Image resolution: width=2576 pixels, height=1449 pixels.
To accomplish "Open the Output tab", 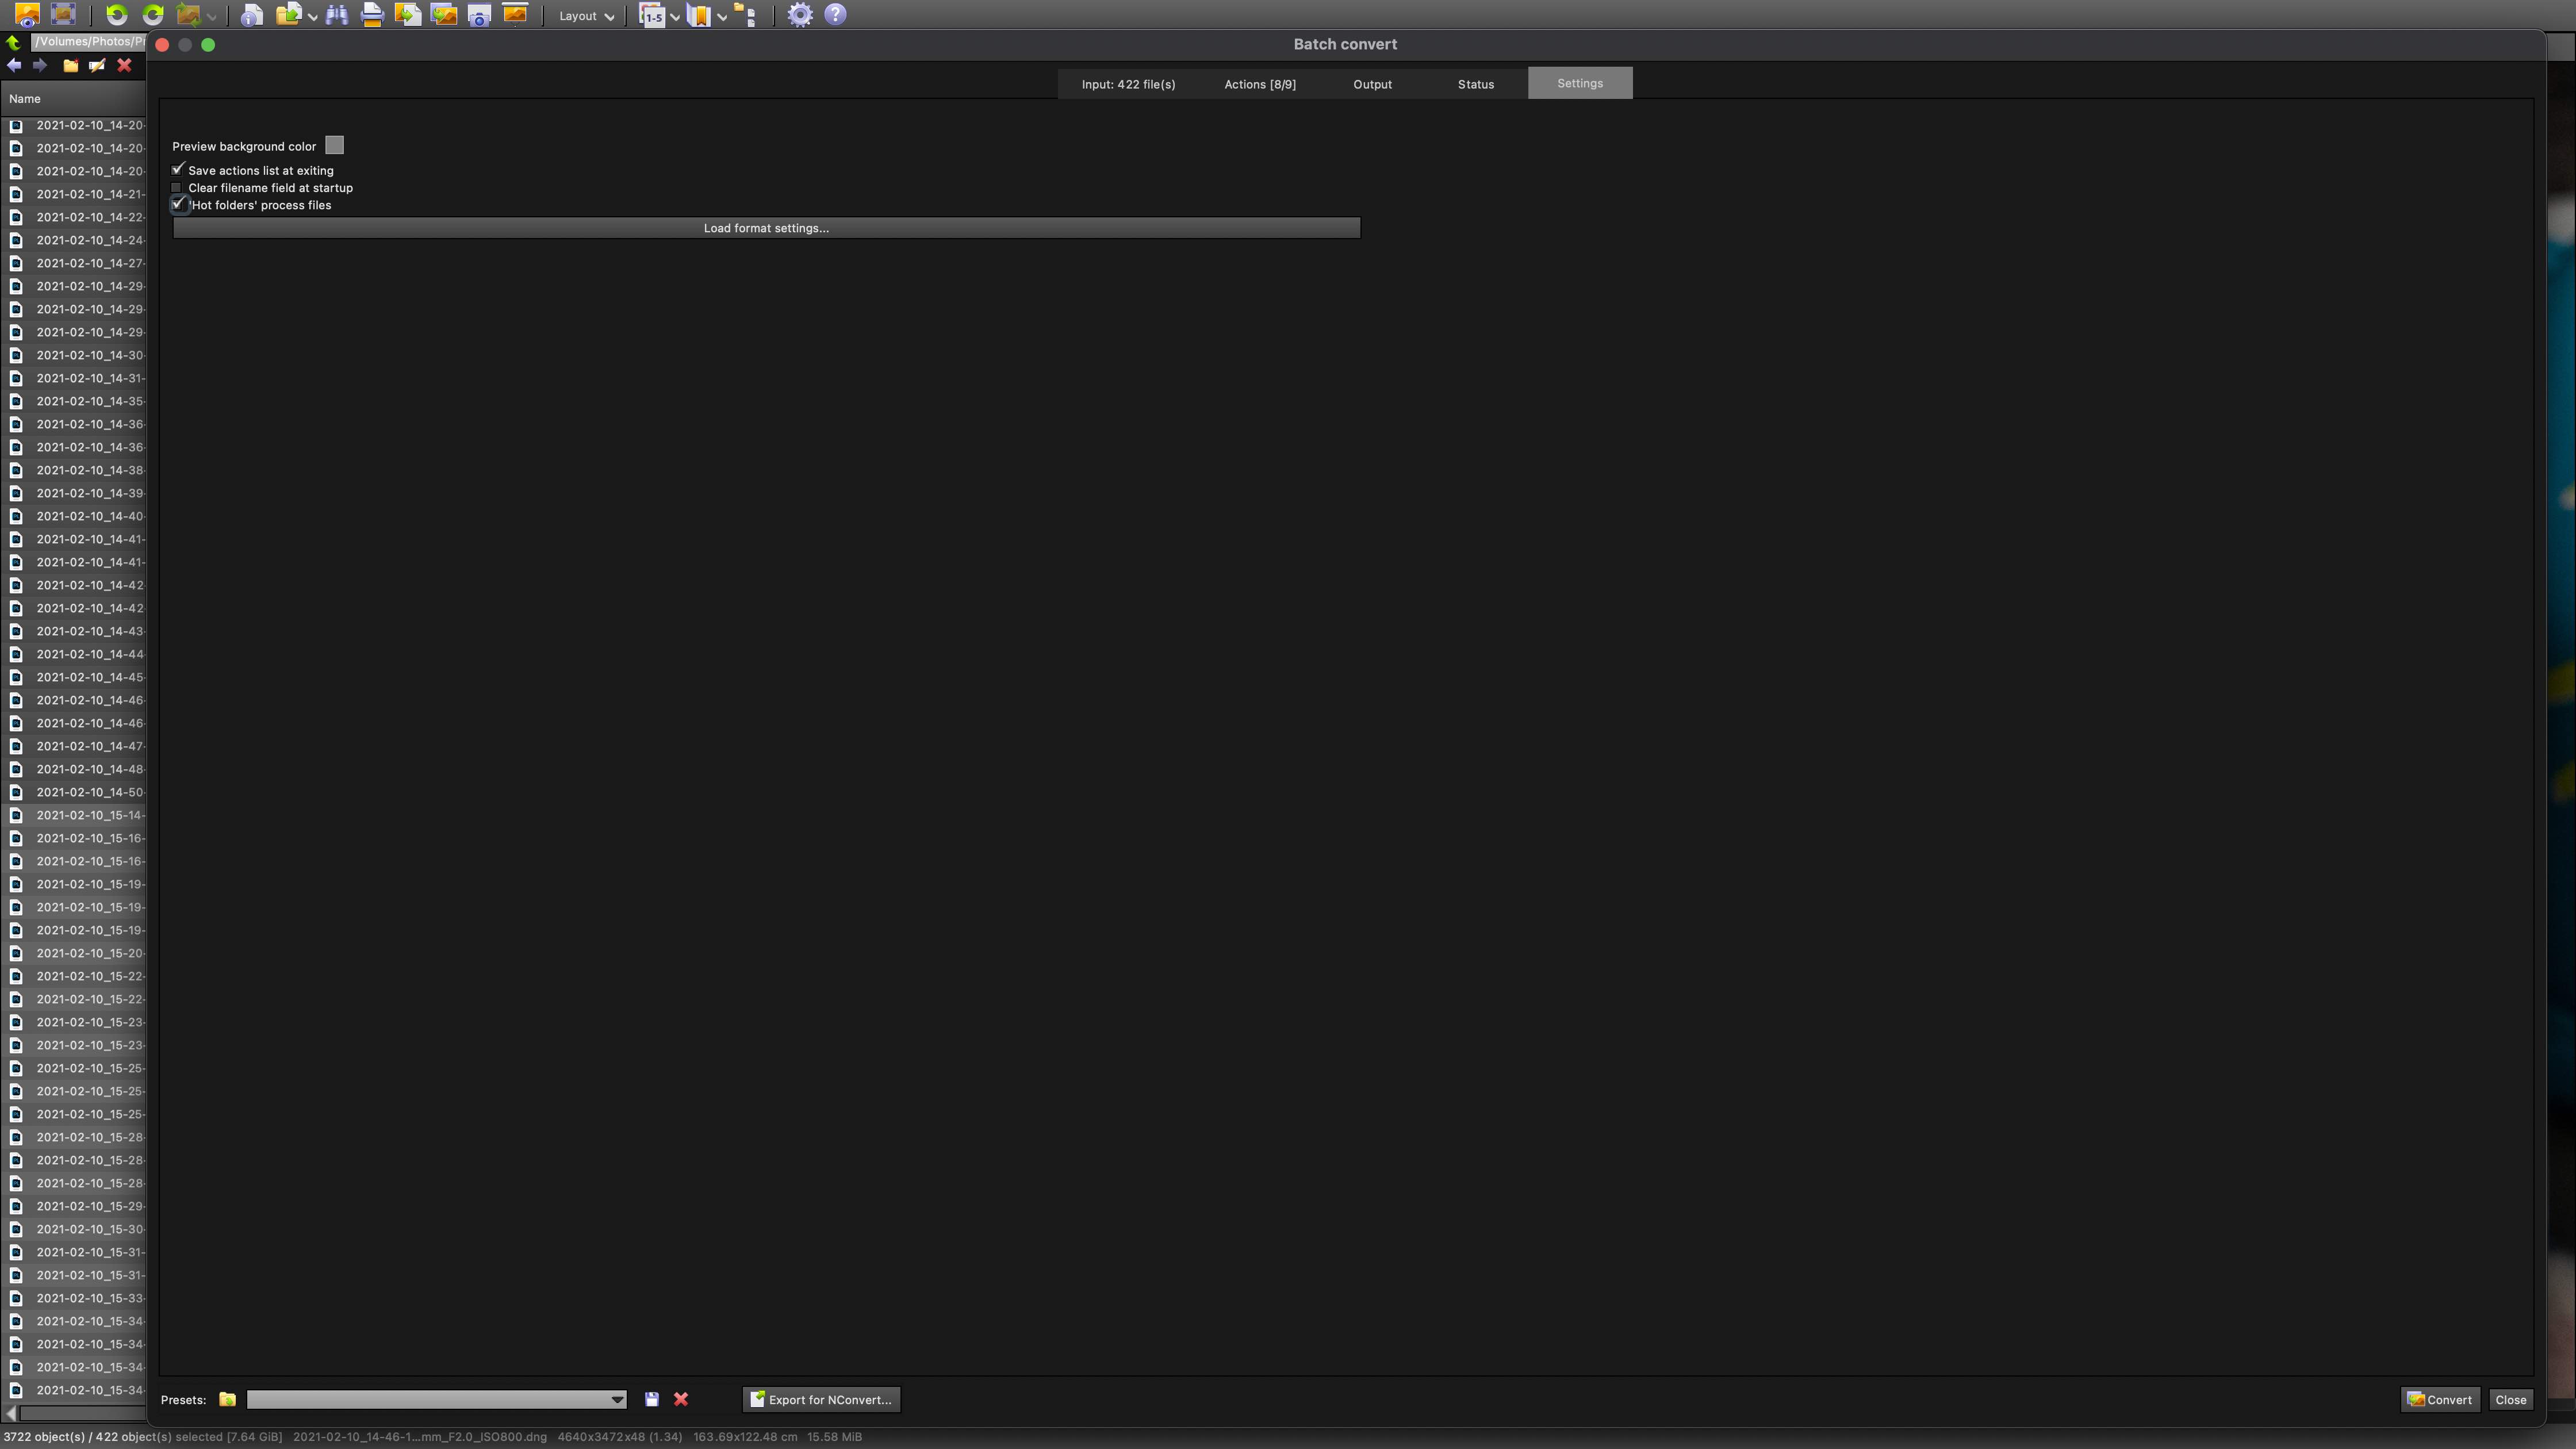I will pos(1372,84).
